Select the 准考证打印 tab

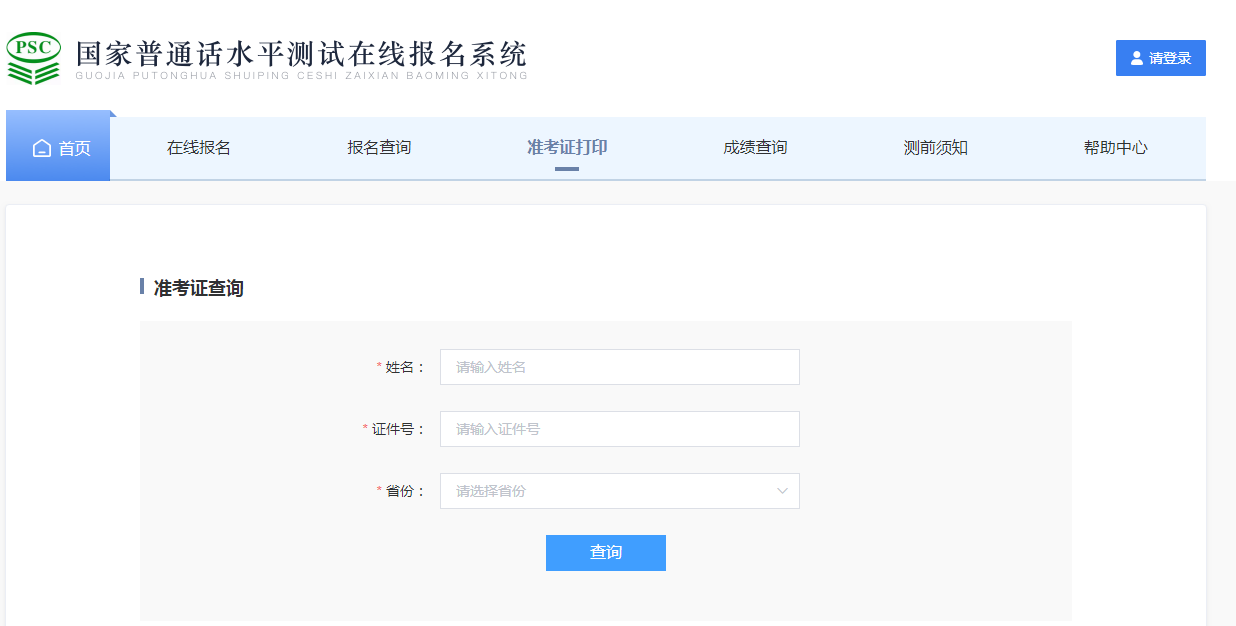[x=567, y=148]
